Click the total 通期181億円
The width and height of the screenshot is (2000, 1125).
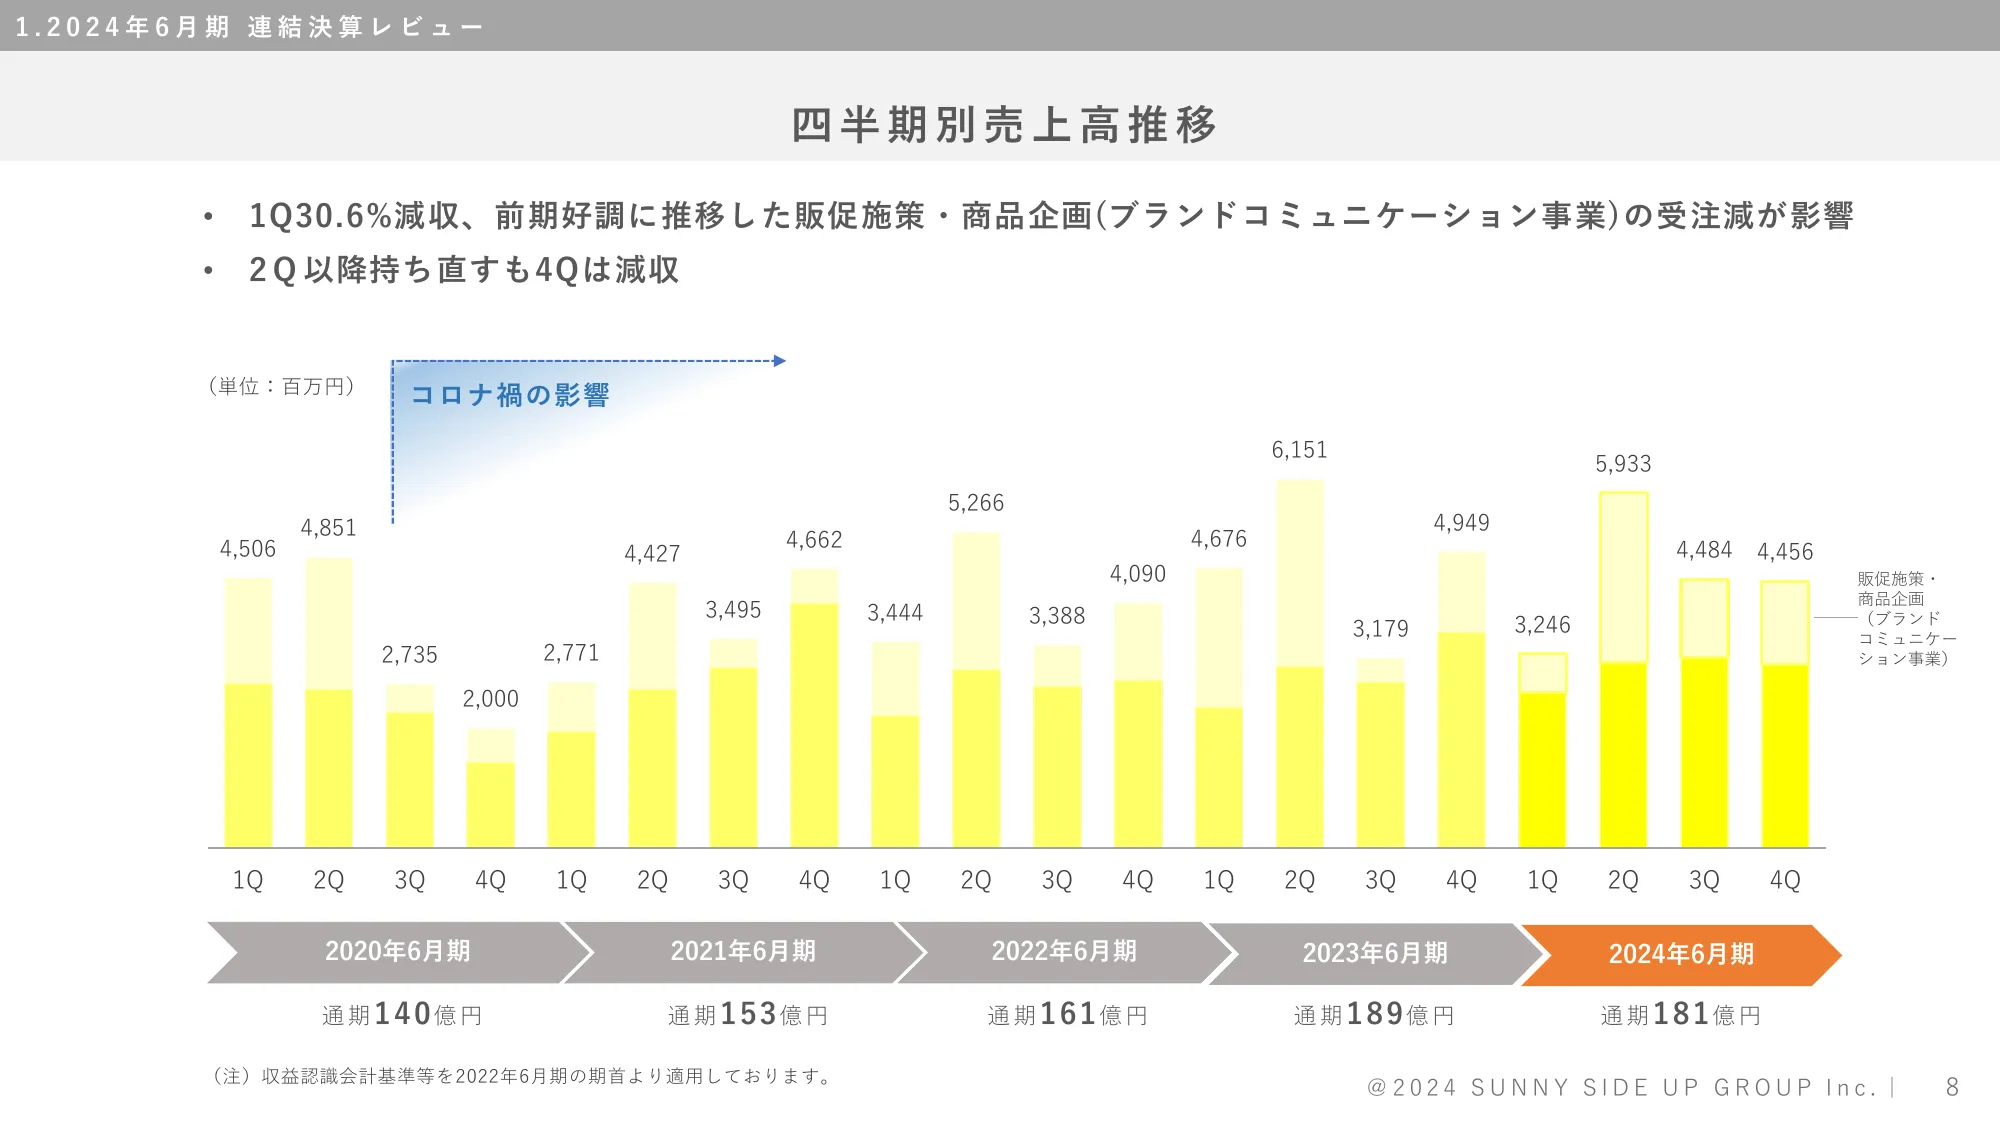1681,1014
